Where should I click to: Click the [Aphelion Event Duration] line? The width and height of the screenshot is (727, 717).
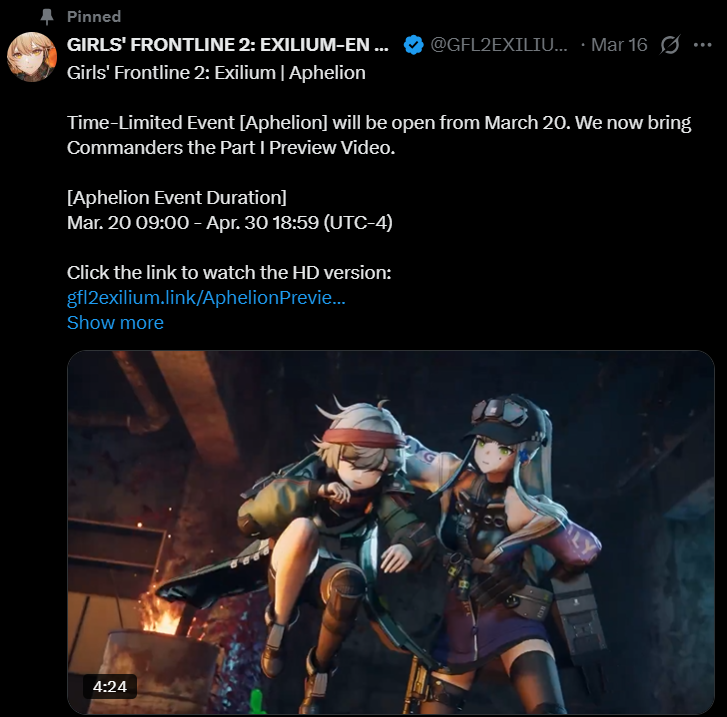(x=177, y=198)
